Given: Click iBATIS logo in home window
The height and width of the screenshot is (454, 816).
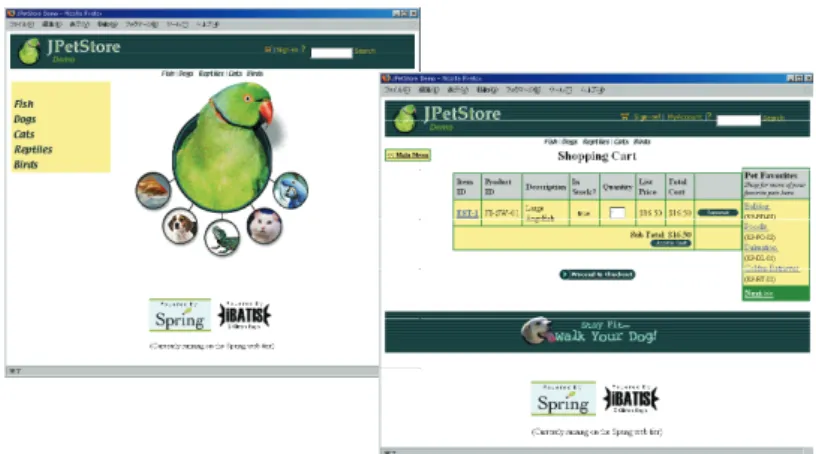Looking at the screenshot, I should 244,315.
